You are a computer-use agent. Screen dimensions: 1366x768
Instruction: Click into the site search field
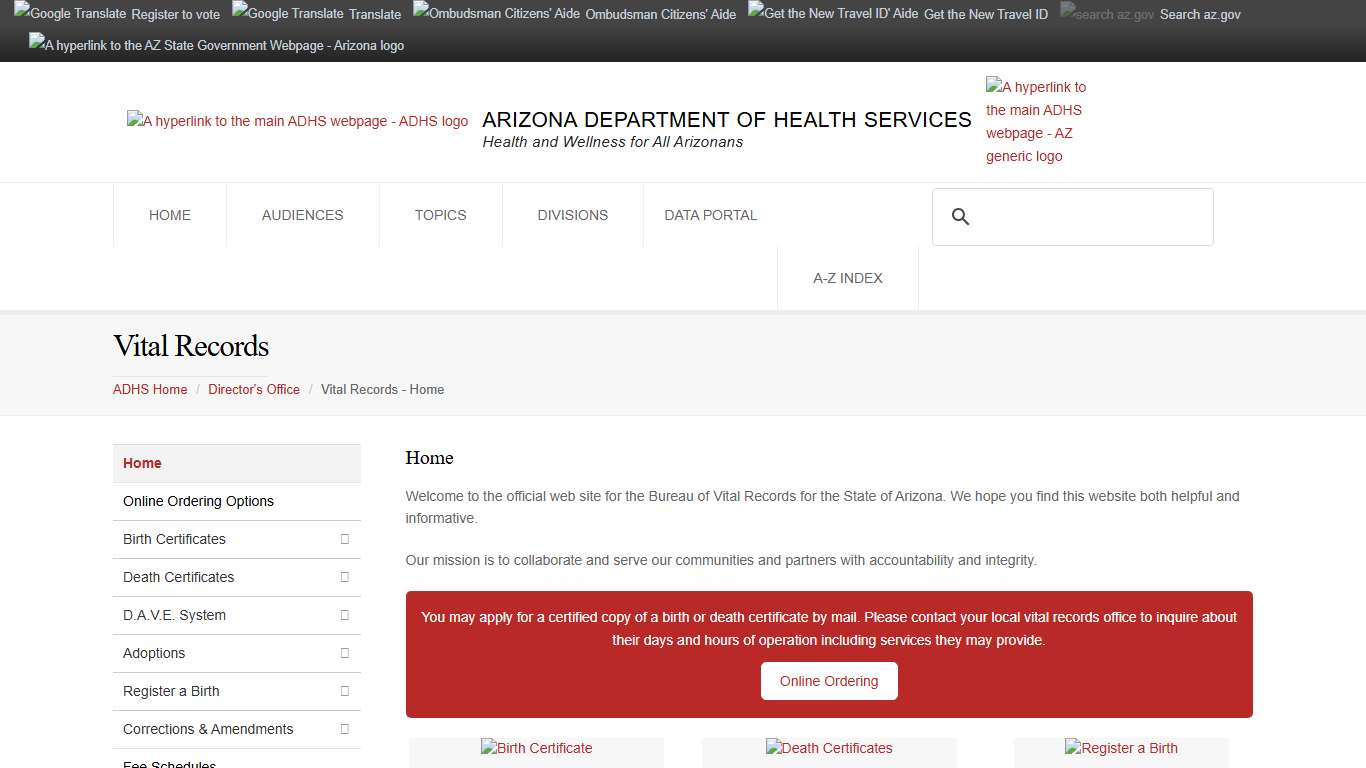[1090, 217]
